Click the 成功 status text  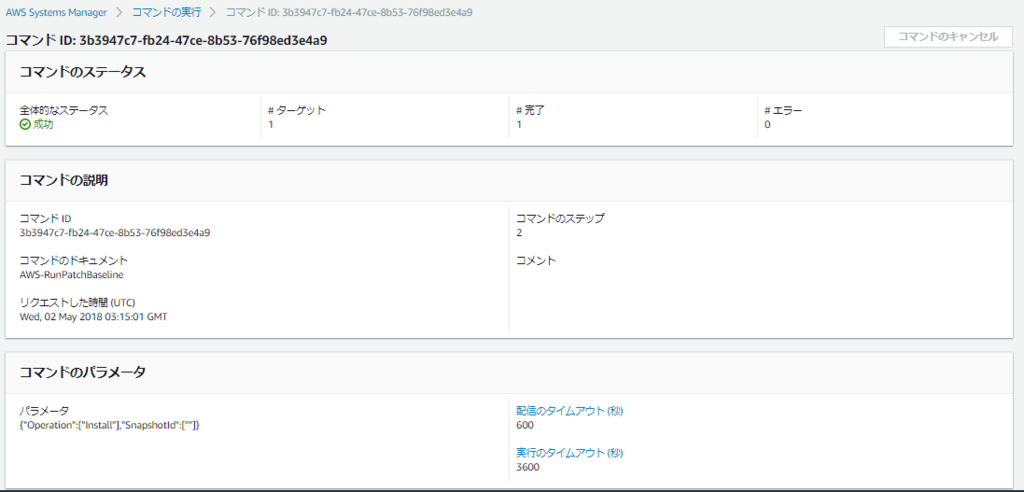tap(43, 125)
